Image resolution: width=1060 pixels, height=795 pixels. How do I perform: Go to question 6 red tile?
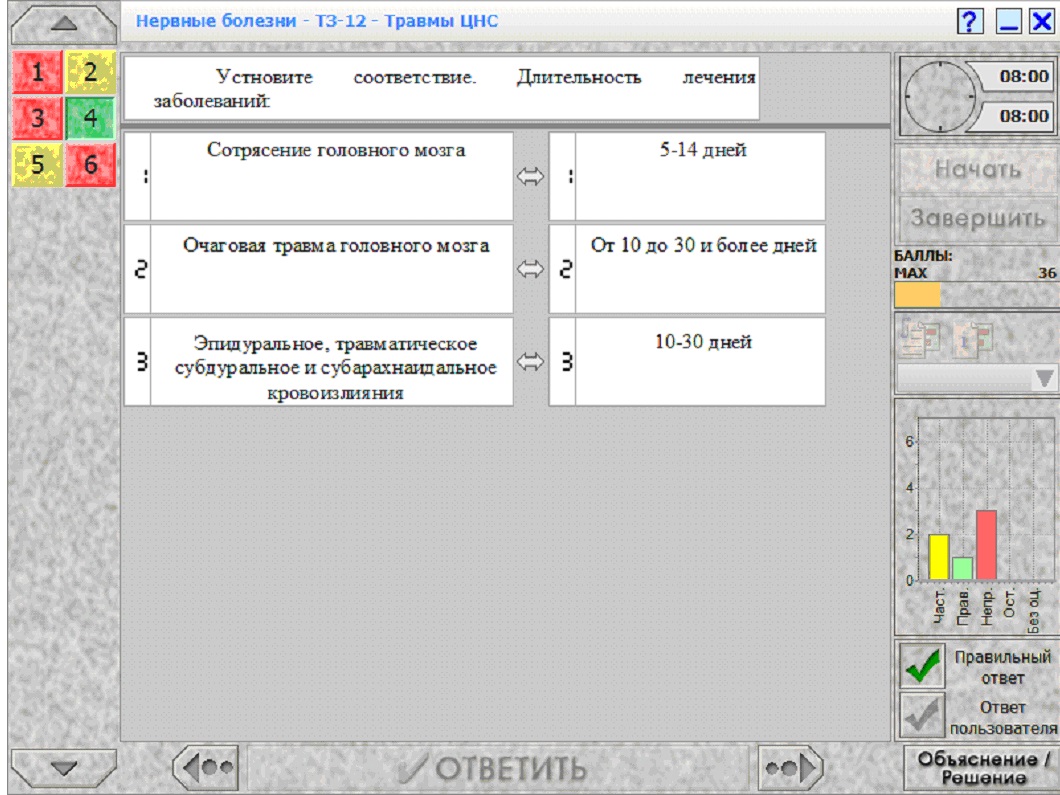click(91, 164)
